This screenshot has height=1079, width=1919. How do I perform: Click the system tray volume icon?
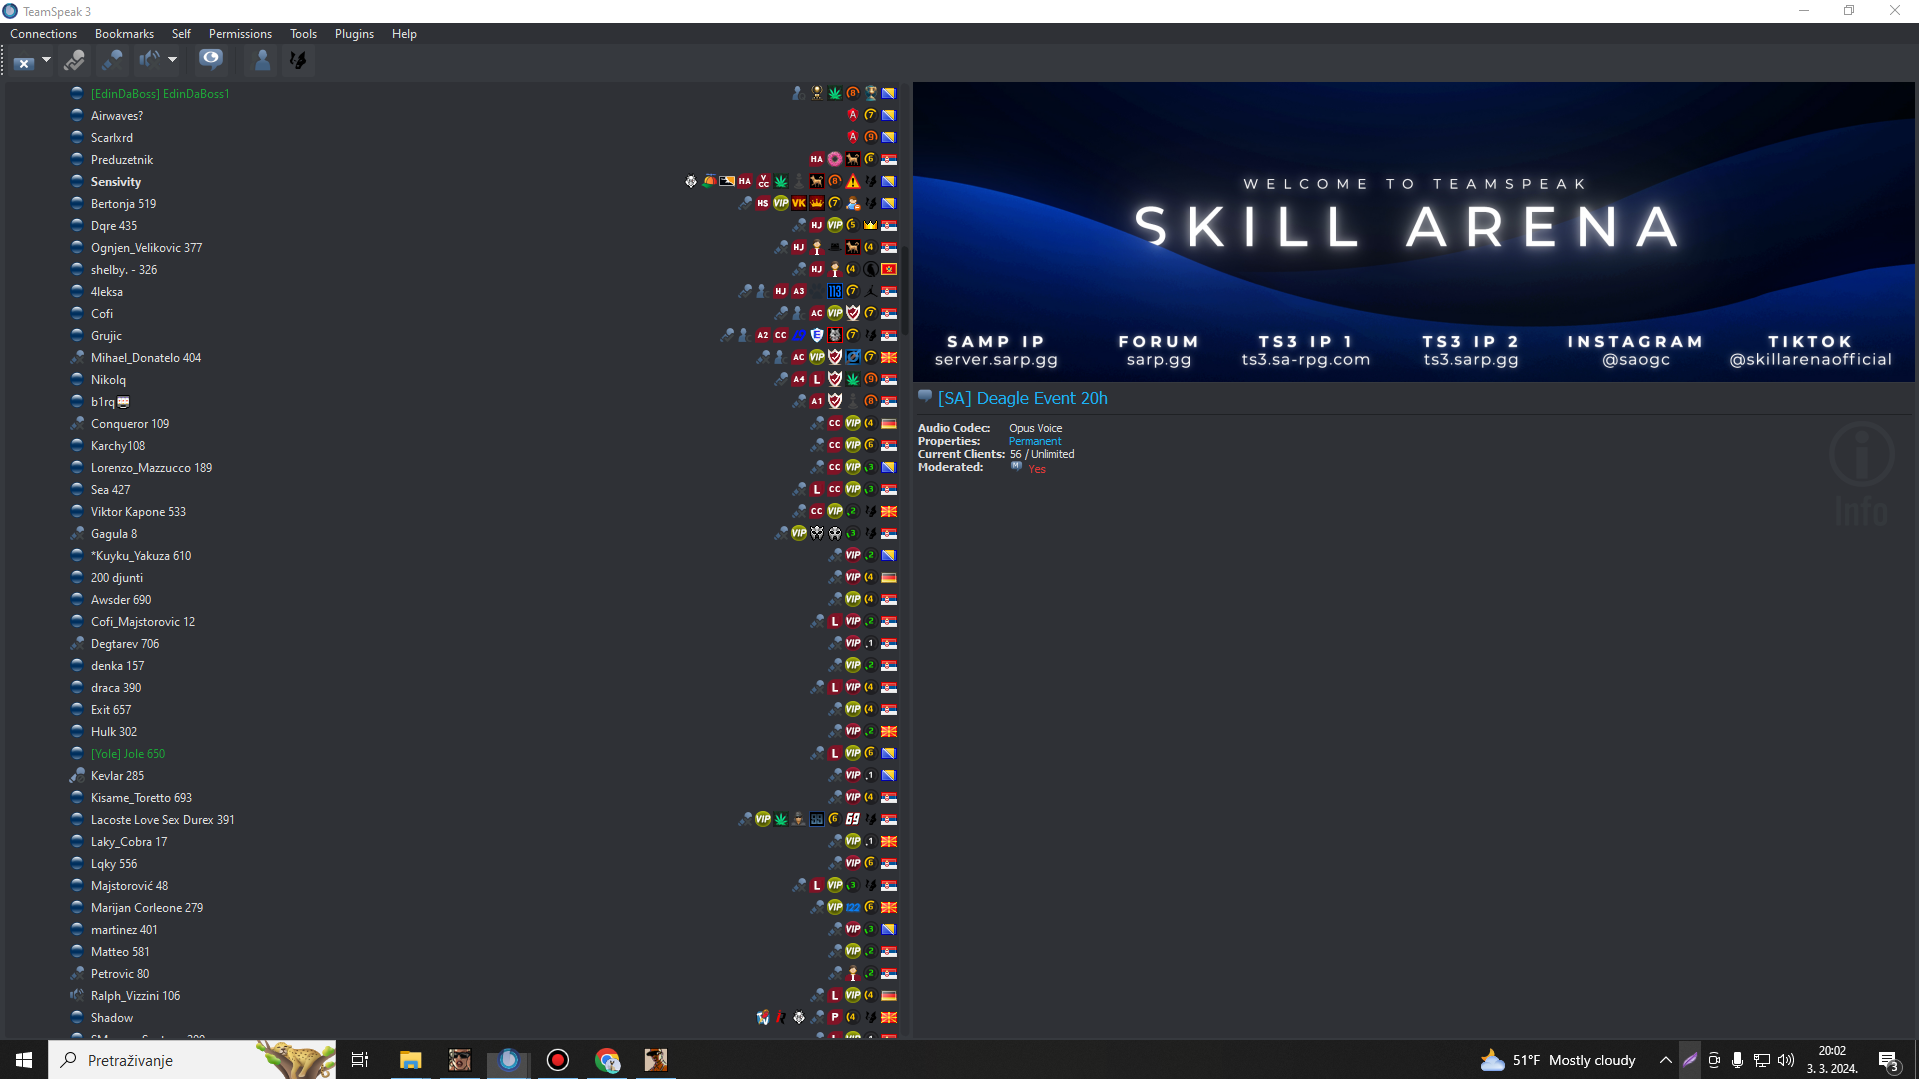[x=1786, y=1060]
